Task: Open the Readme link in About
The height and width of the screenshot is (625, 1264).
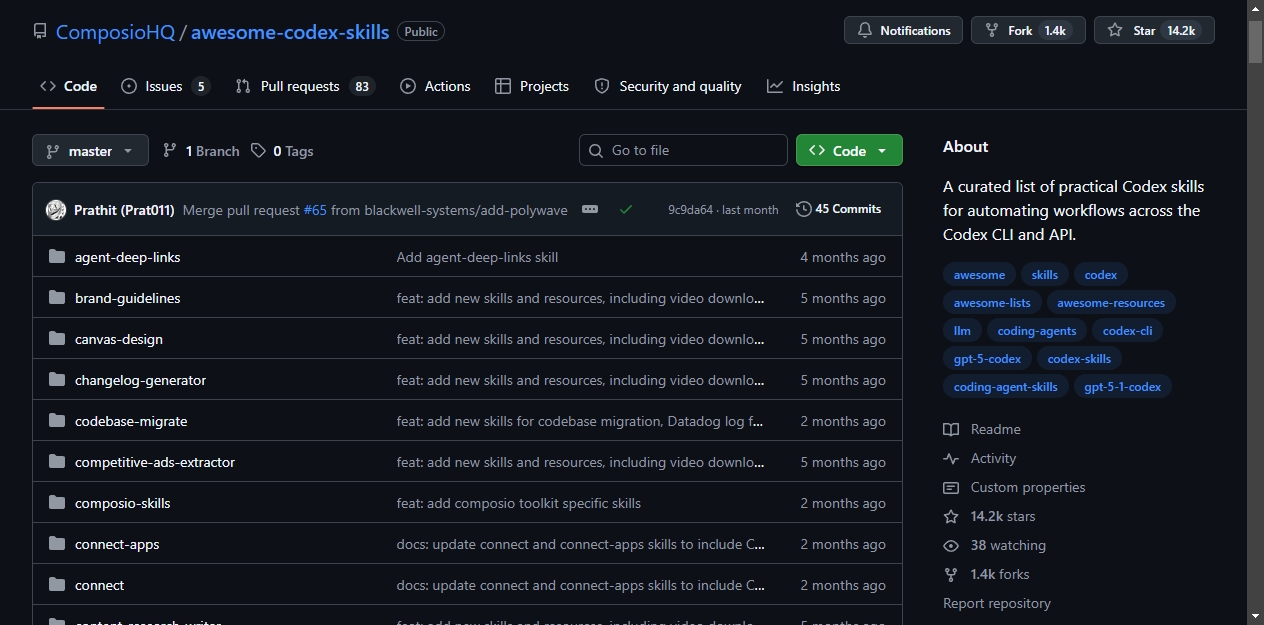Action: click(x=982, y=429)
